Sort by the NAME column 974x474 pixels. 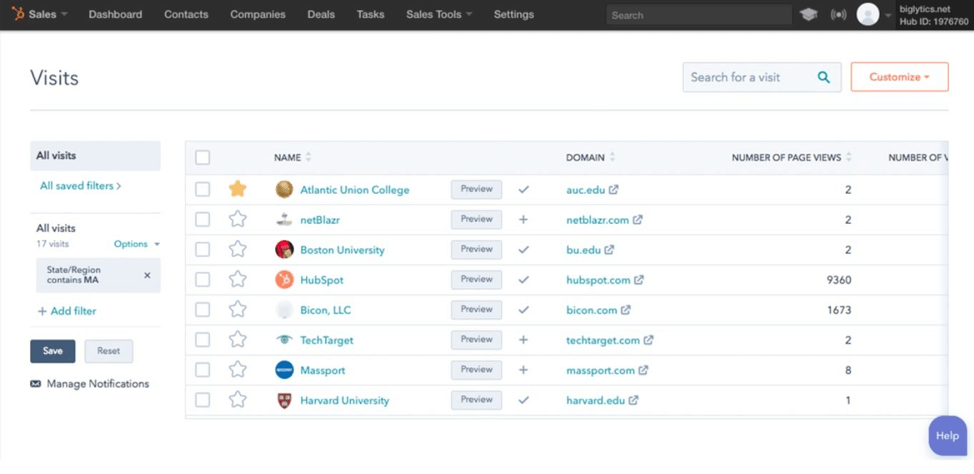293,158
